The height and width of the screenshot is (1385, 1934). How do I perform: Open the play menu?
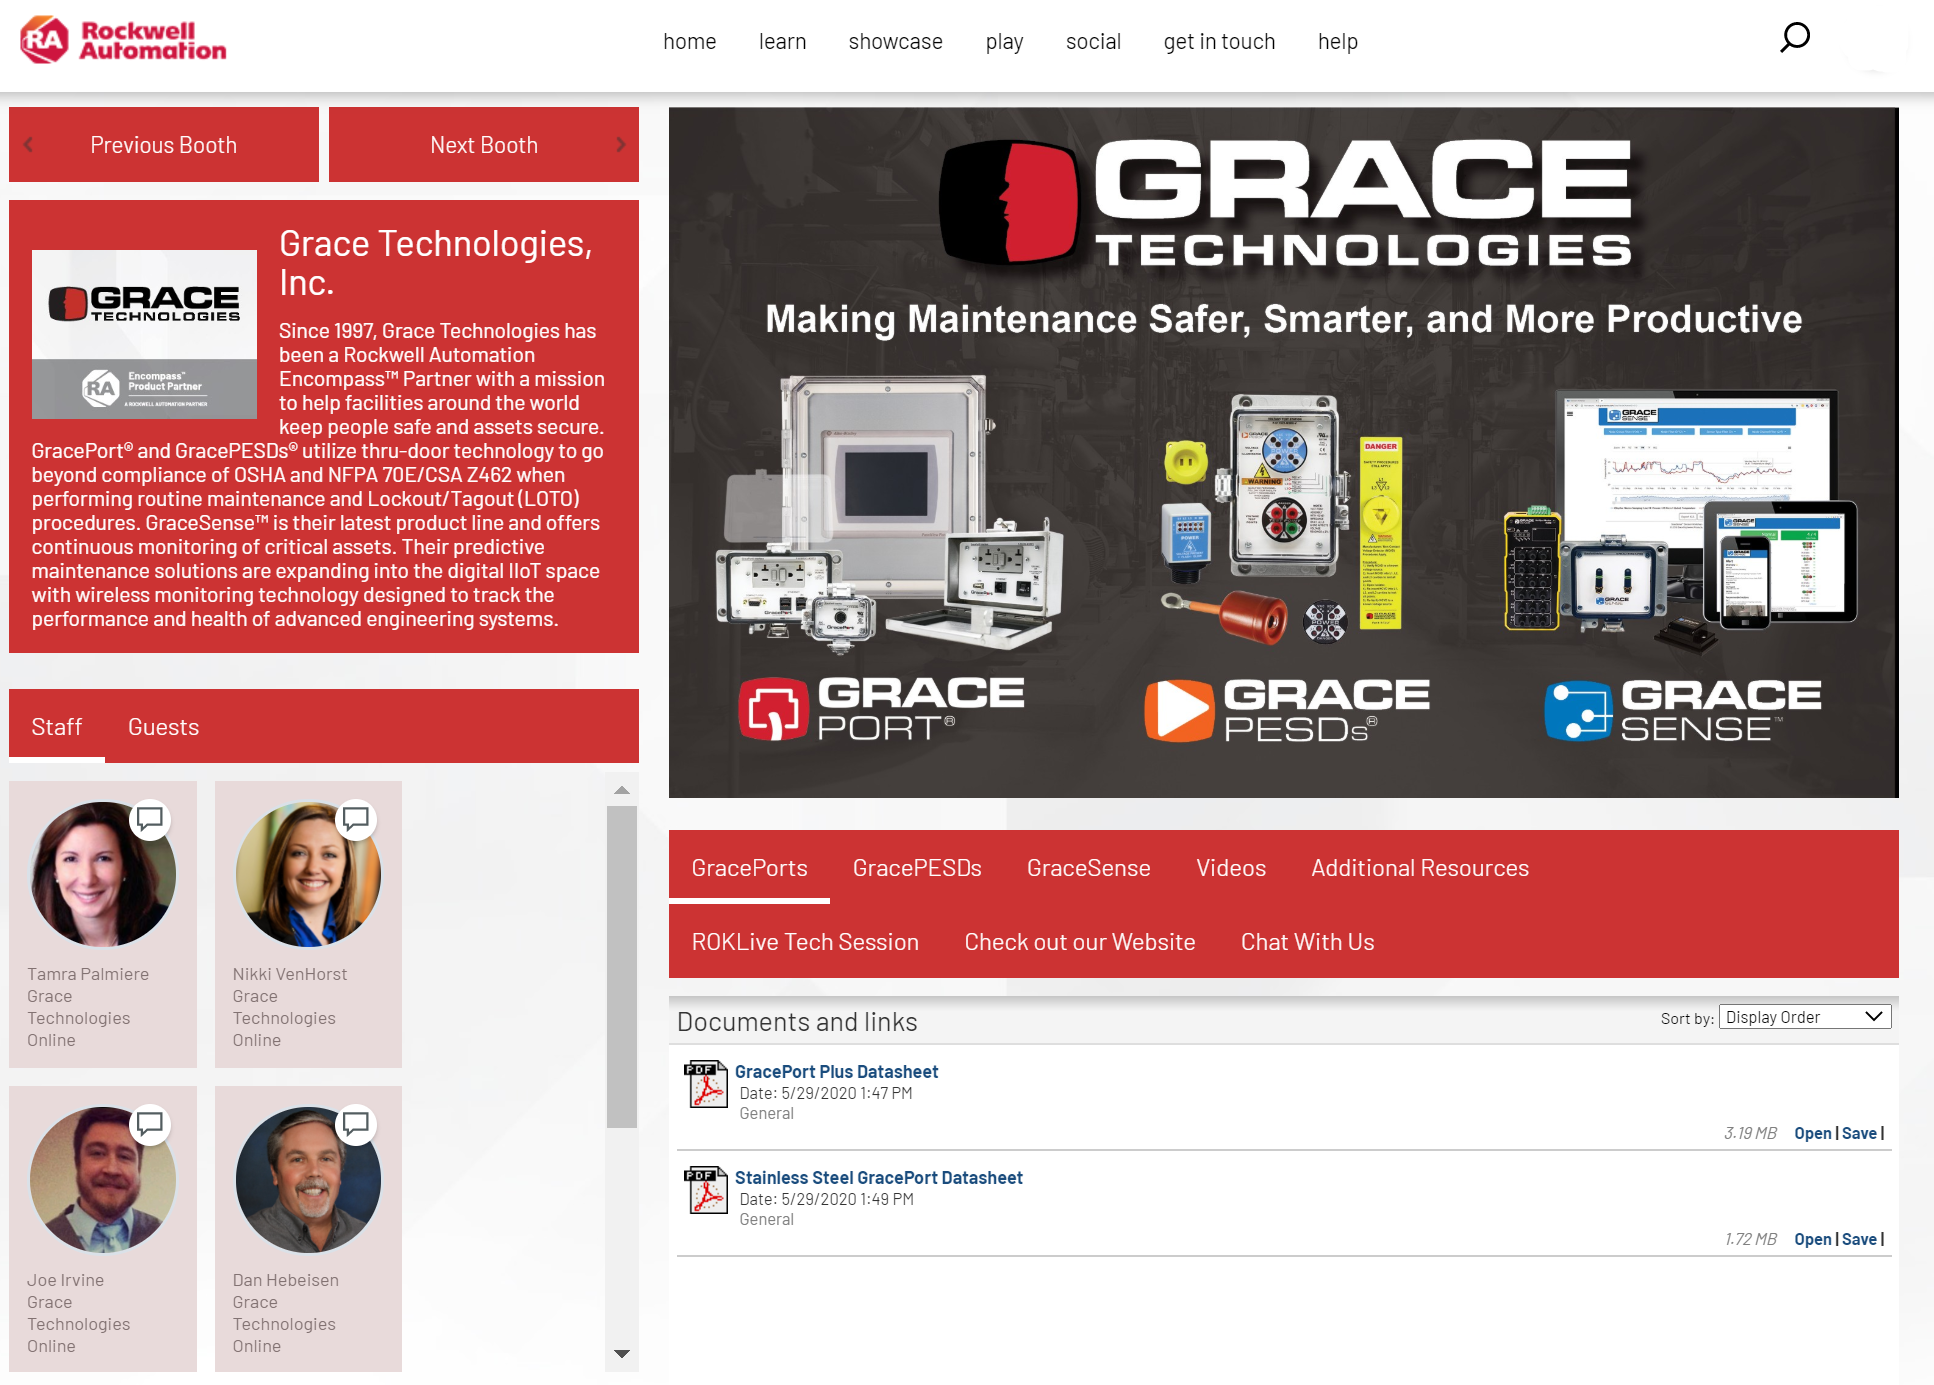(x=1004, y=42)
